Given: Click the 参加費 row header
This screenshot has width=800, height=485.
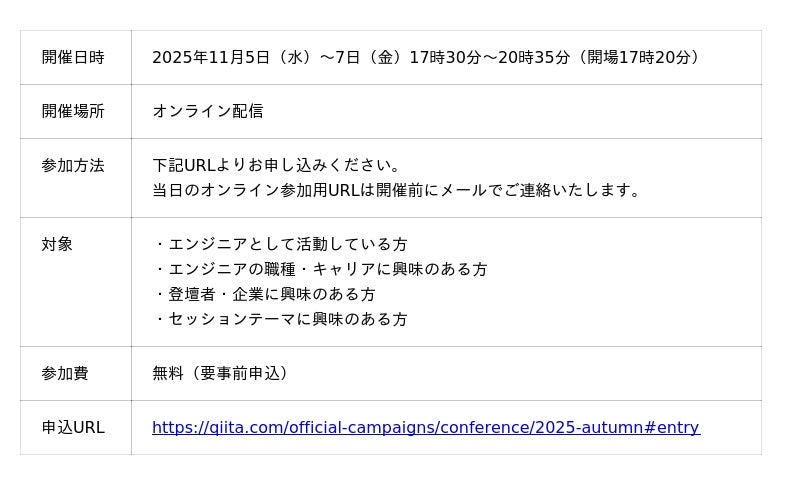Looking at the screenshot, I should tap(64, 374).
